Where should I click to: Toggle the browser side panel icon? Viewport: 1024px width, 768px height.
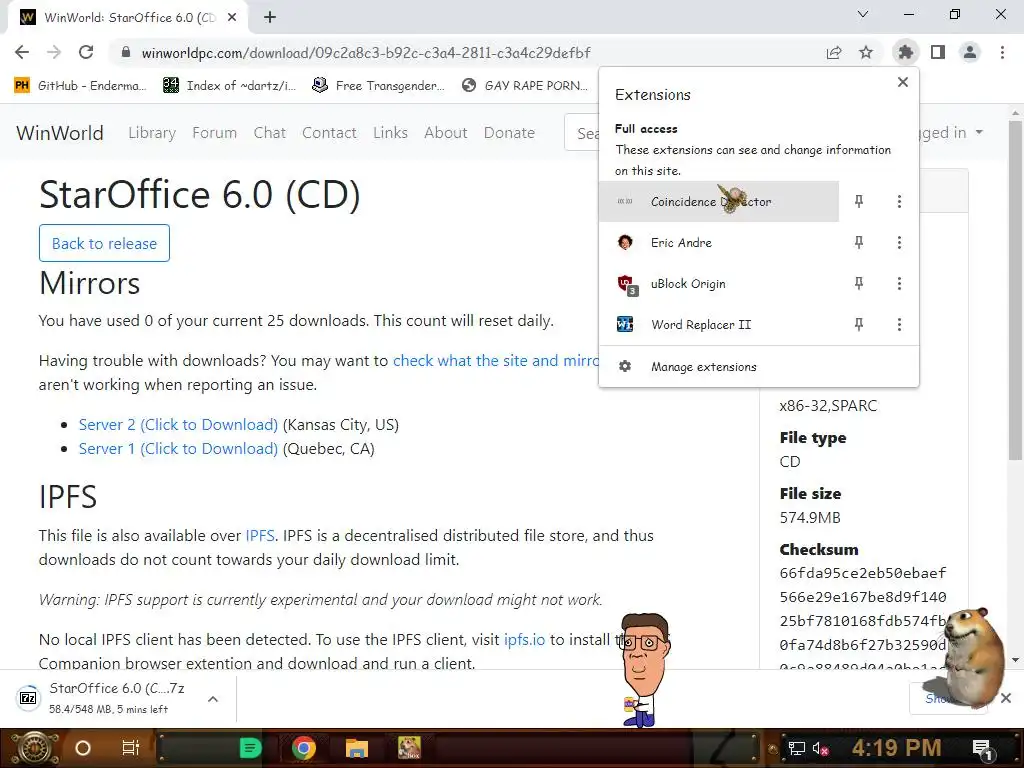[938, 52]
